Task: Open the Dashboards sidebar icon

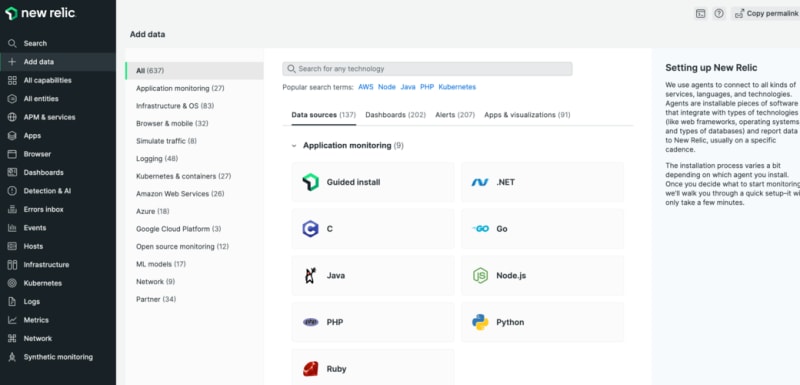Action: click(x=12, y=172)
